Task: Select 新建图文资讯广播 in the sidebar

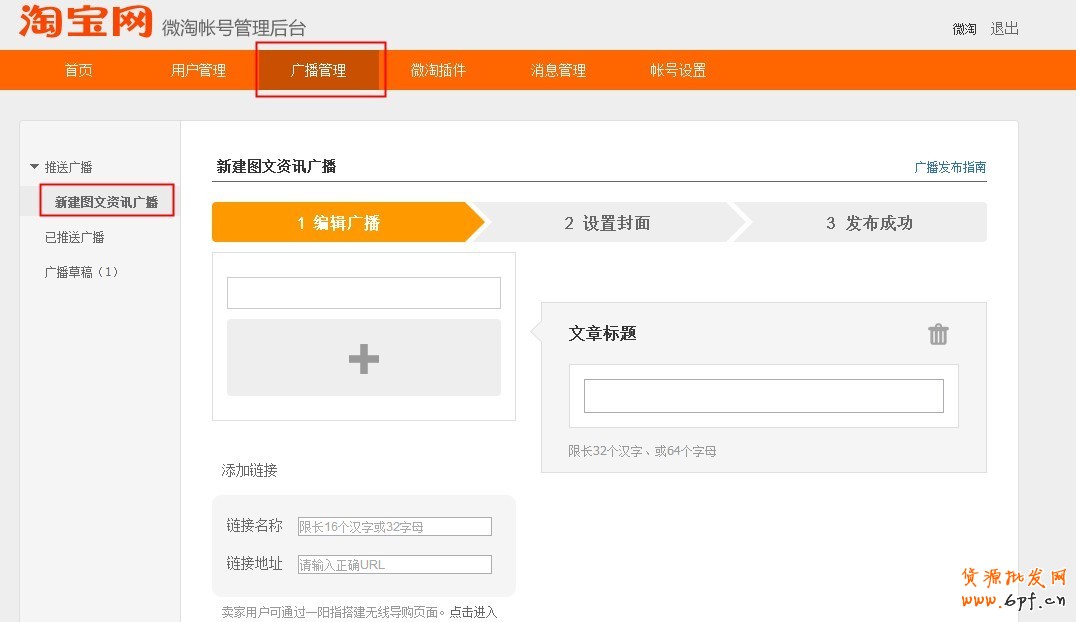Action: 106,202
